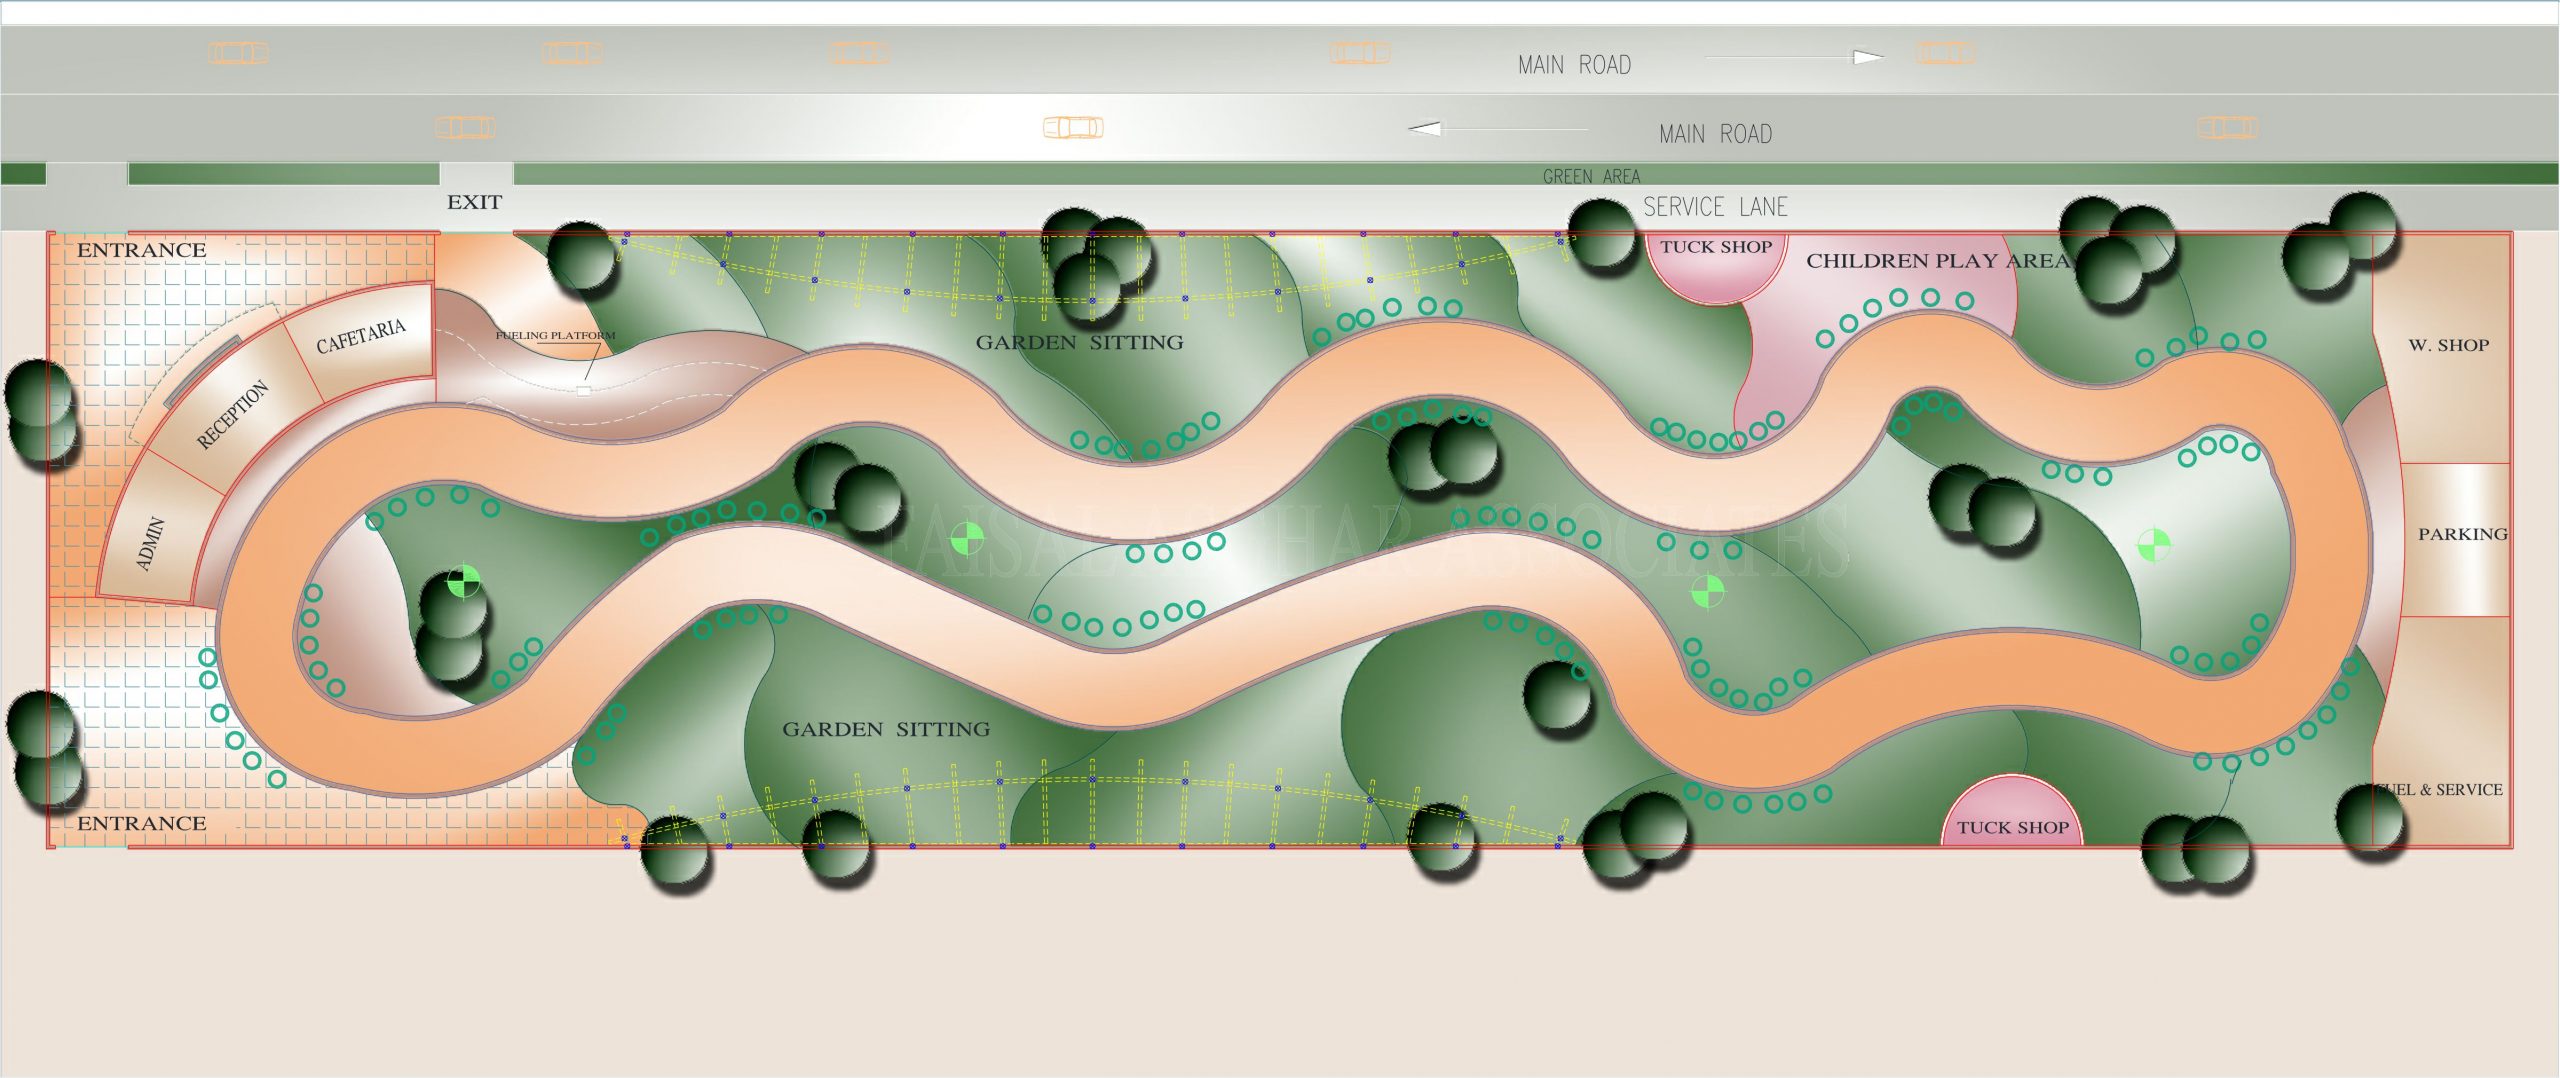Image resolution: width=2560 pixels, height=1078 pixels.
Task: Click the SERVICE LANE text label
Action: point(1715,207)
